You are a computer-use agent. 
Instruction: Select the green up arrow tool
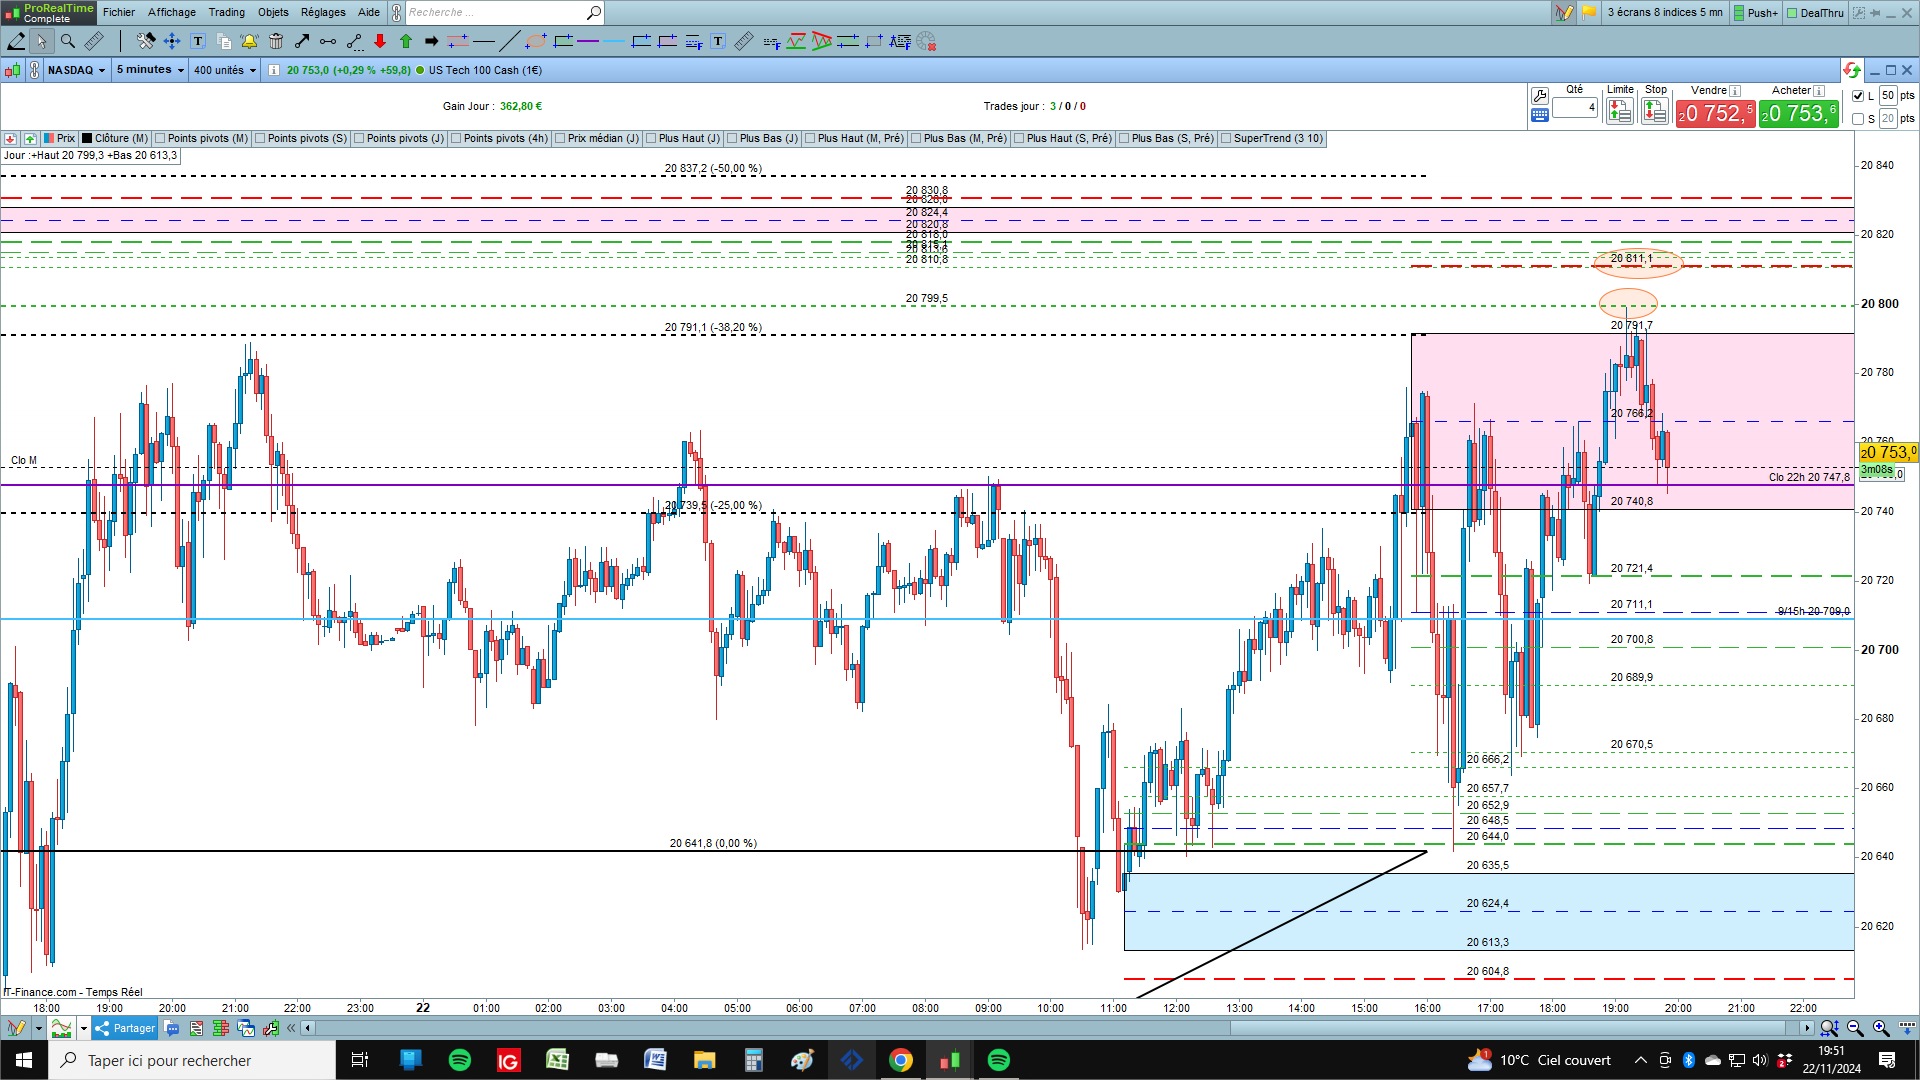coord(406,41)
